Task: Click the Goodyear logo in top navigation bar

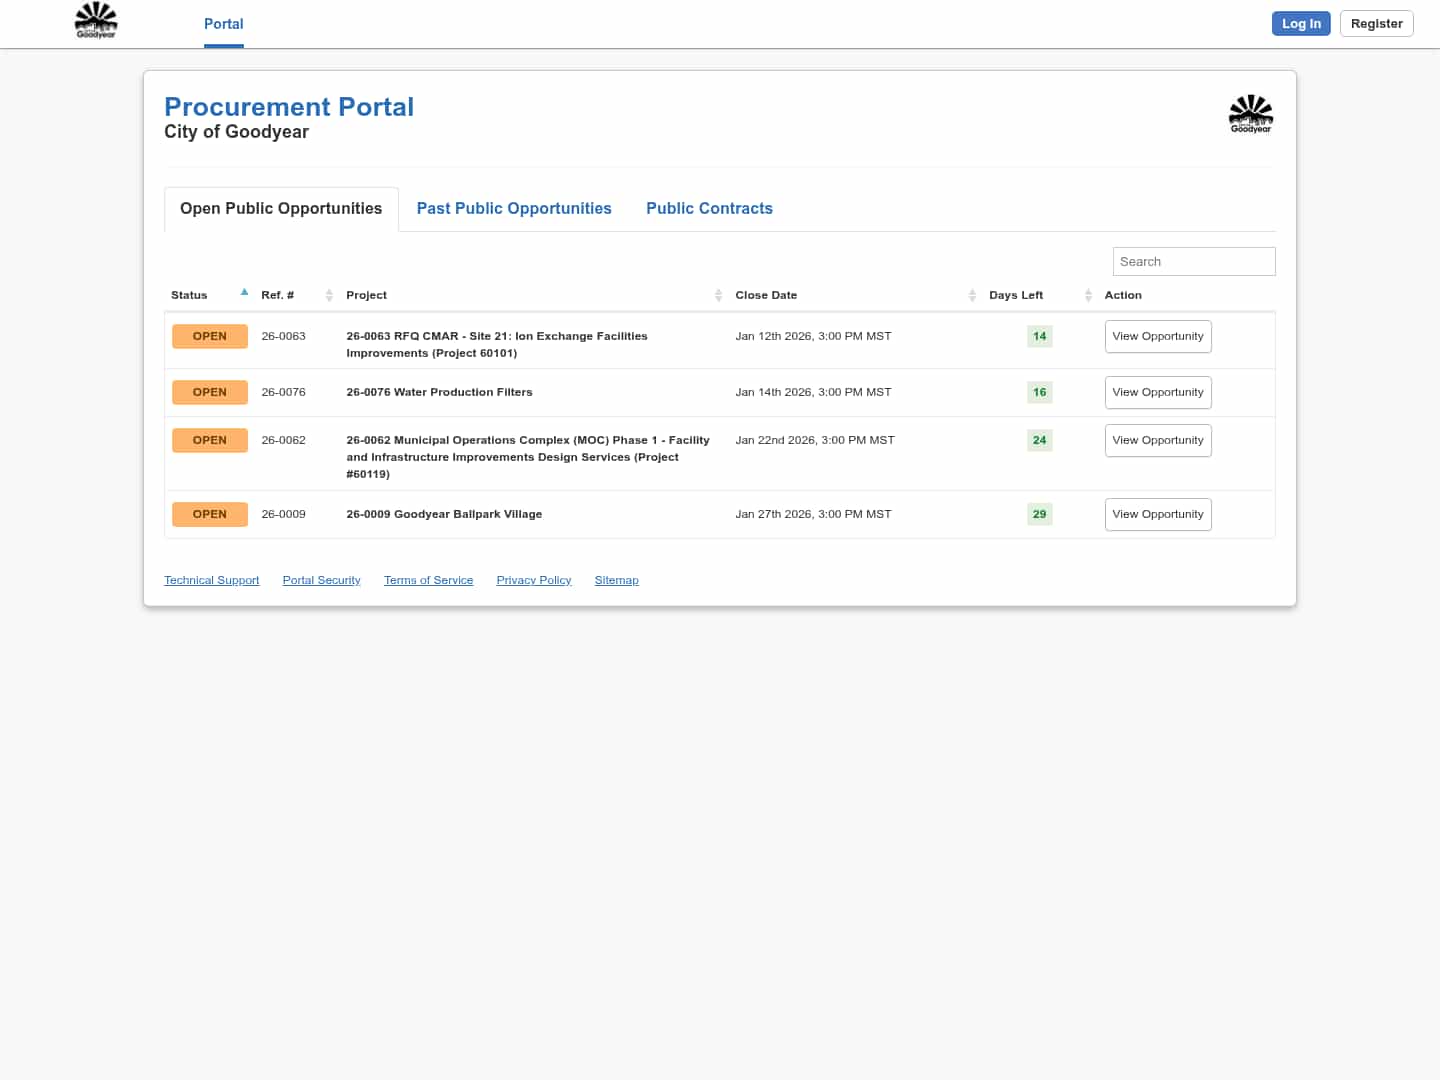Action: point(96,21)
